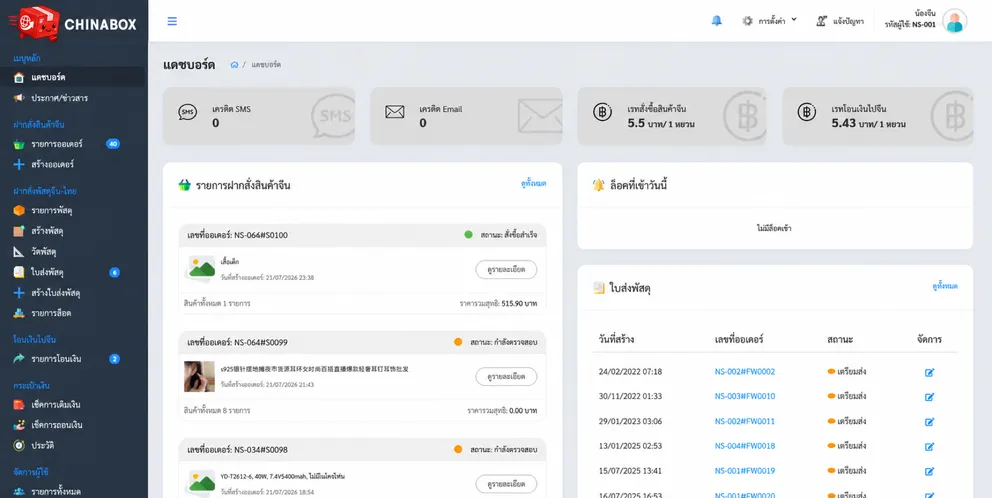Click the สร้างพัสดุ create parcel icon
Viewport: 992px width, 498px height.
pos(19,231)
